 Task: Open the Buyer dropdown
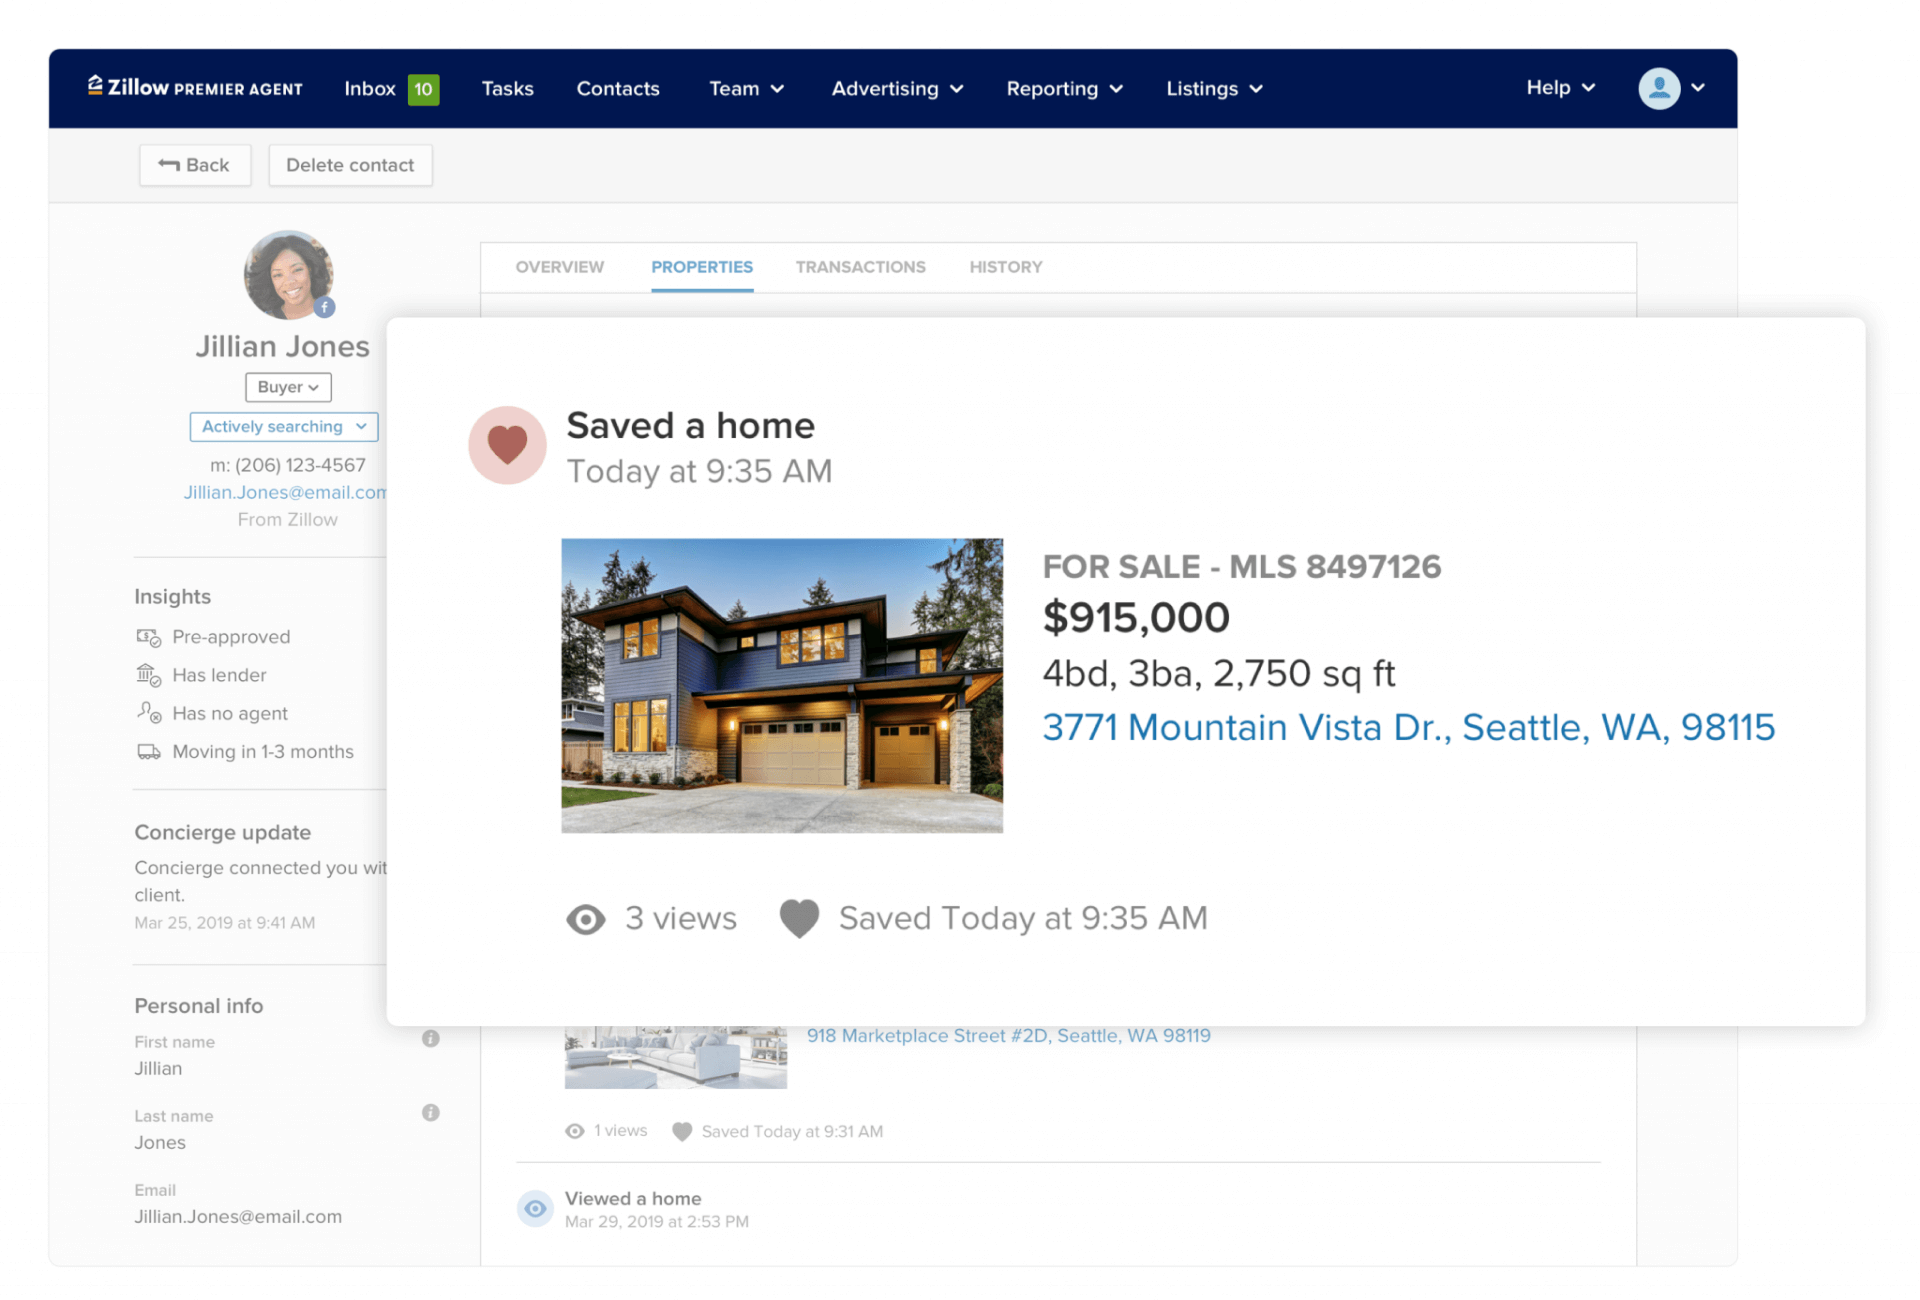click(287, 387)
